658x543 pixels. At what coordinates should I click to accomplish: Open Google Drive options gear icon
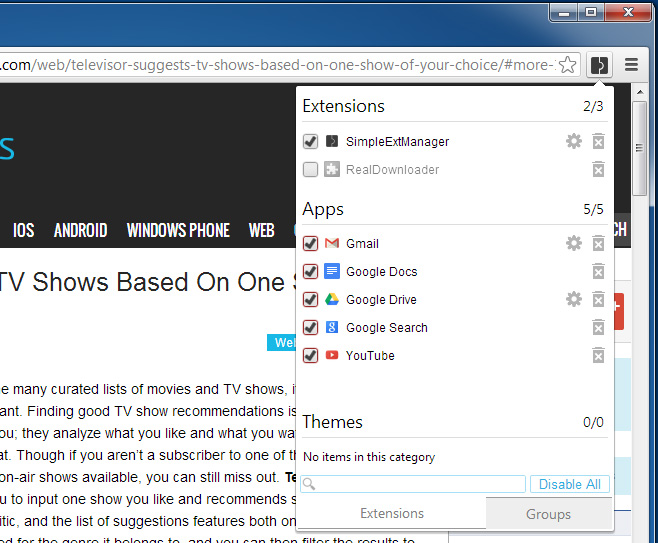[574, 300]
